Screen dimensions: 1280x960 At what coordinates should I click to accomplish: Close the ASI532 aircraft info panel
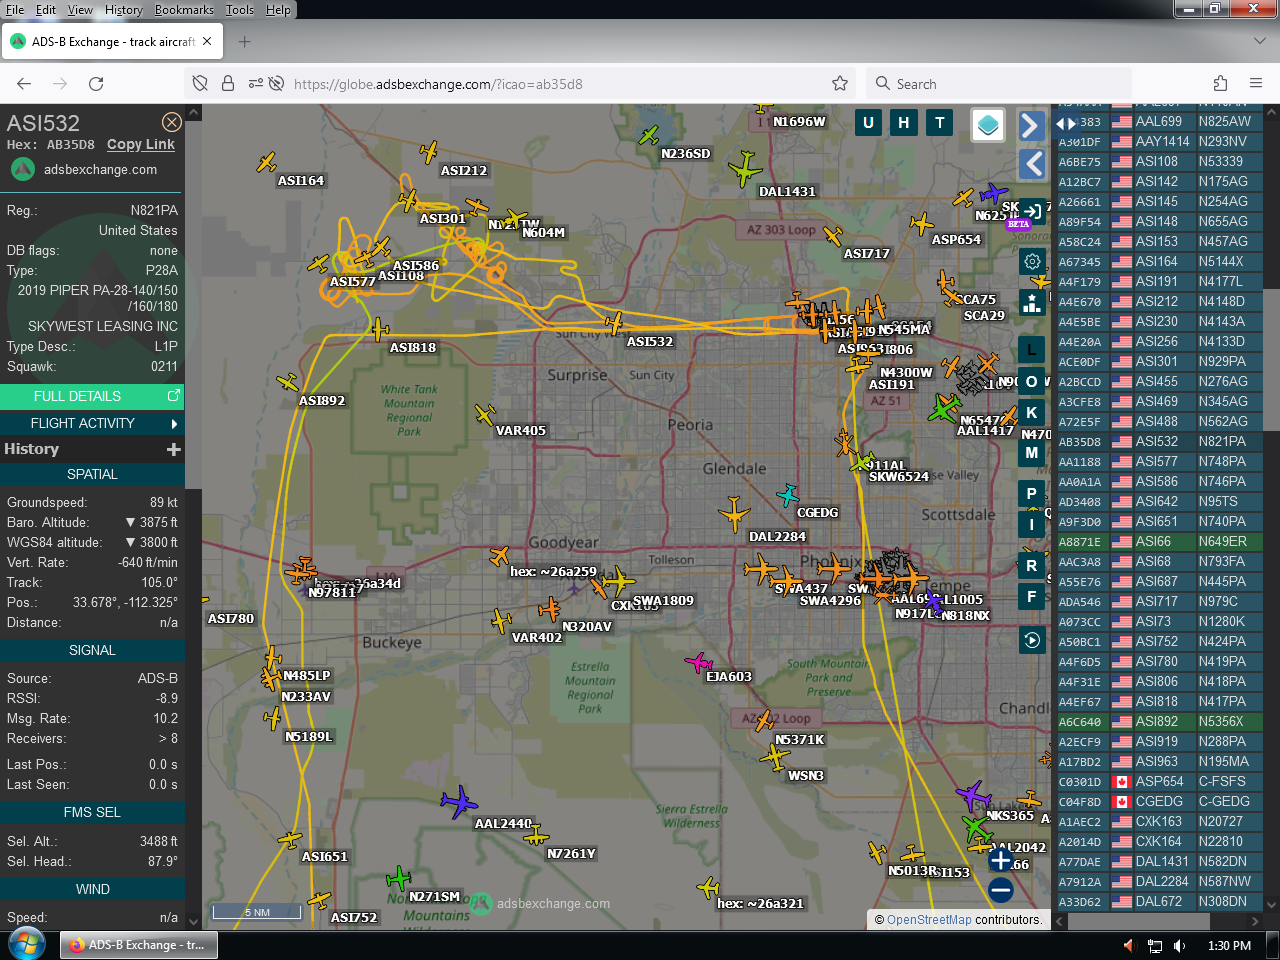tap(172, 122)
